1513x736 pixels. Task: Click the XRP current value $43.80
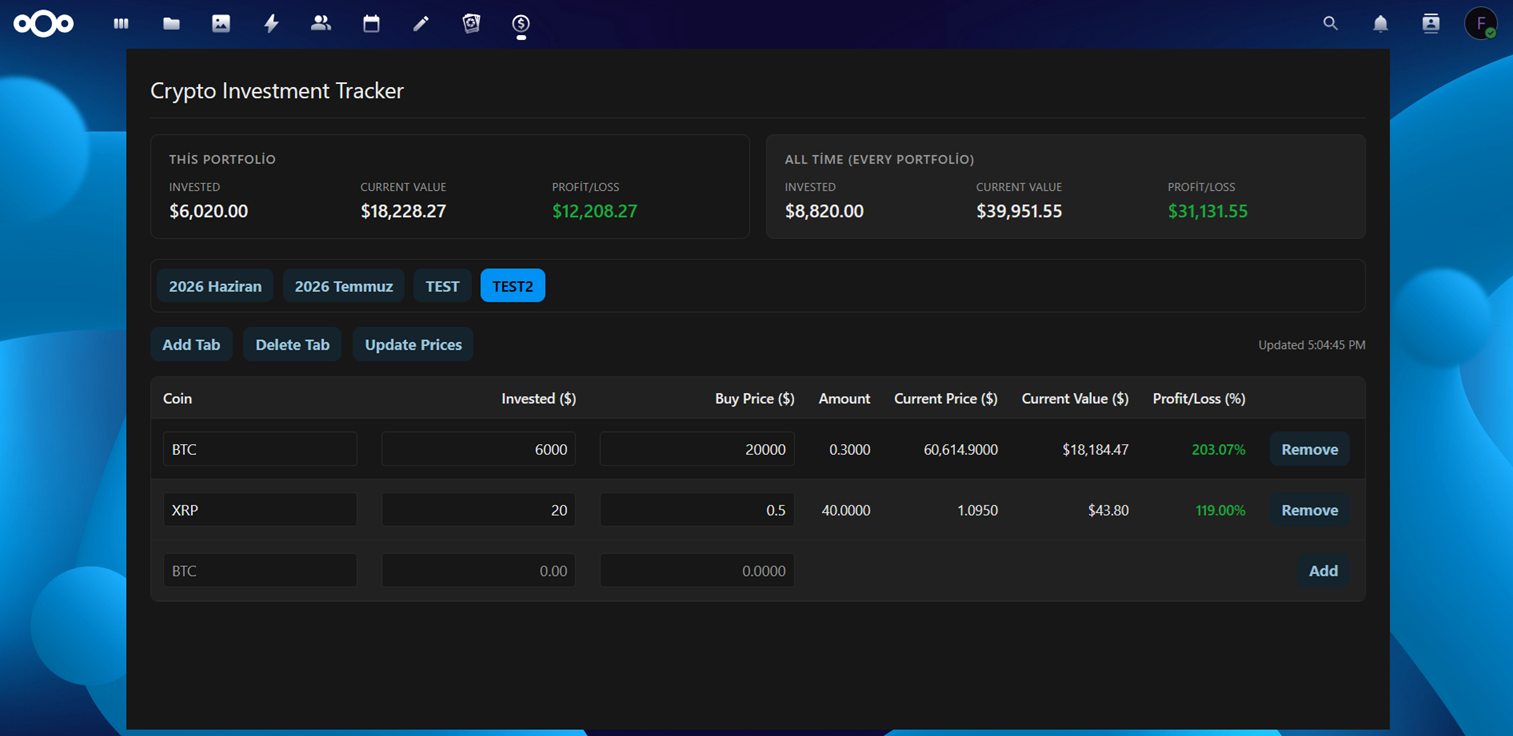point(1108,511)
